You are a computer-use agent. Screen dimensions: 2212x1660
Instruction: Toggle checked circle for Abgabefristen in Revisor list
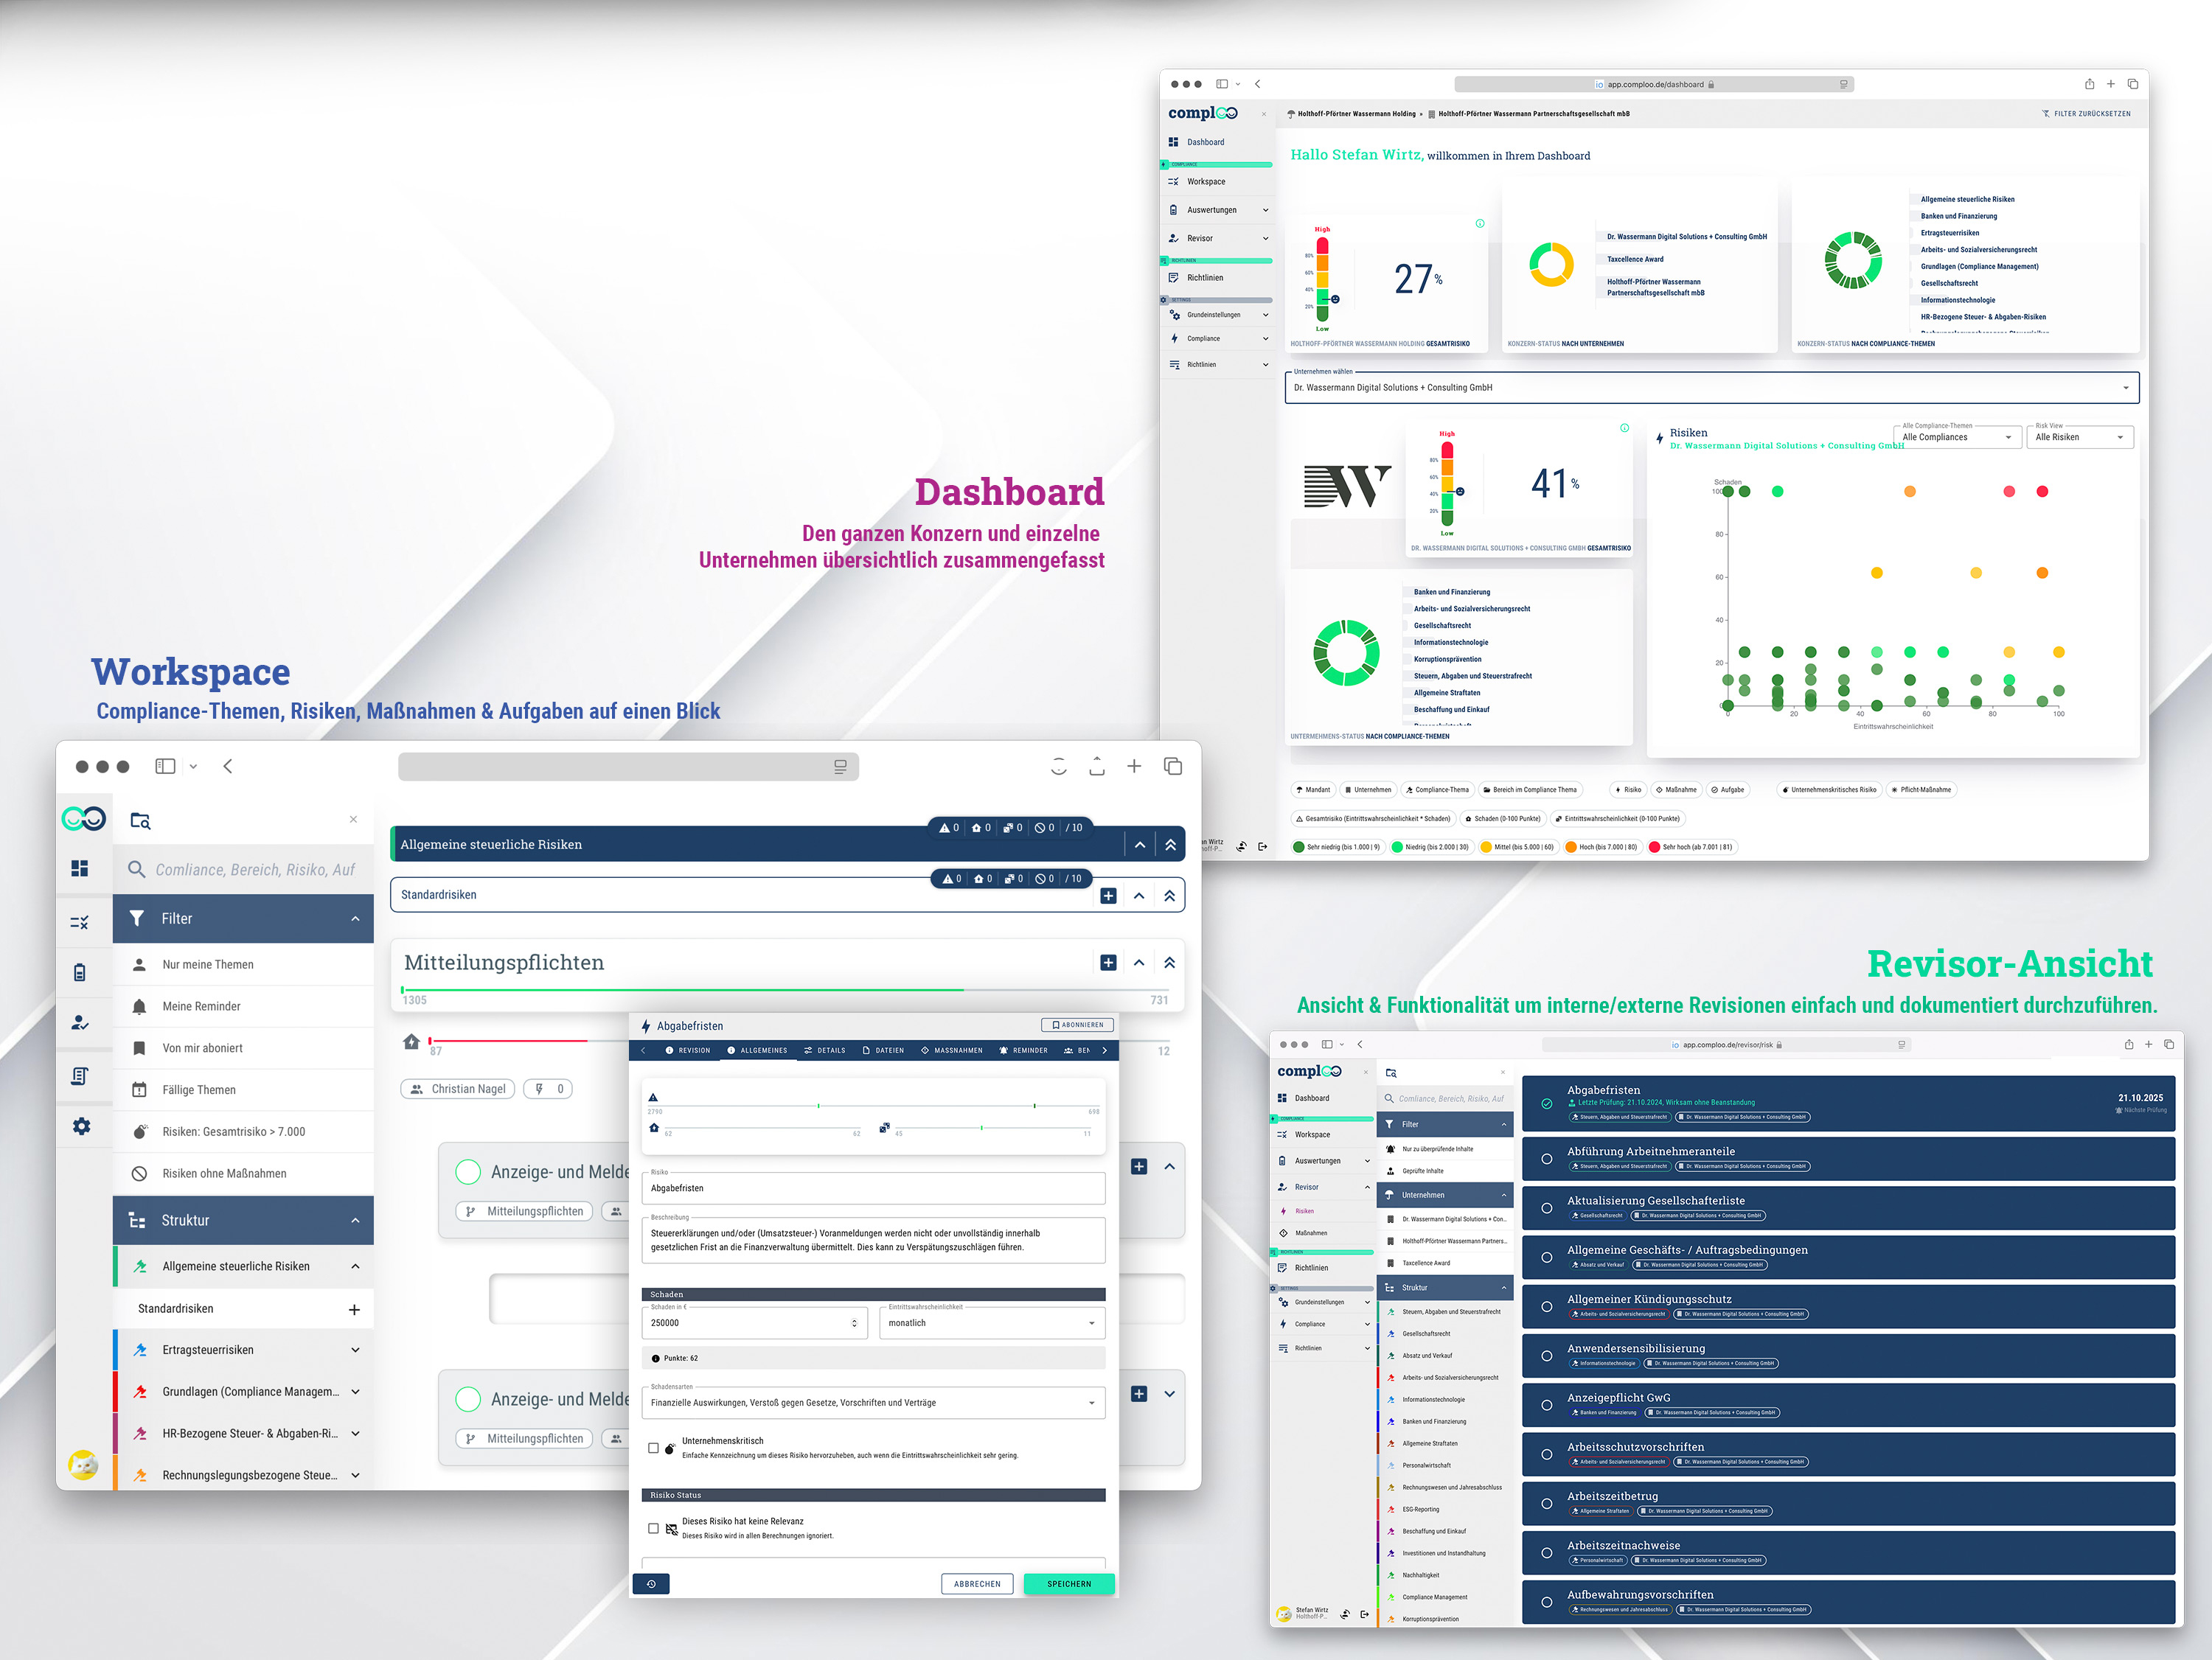pos(1547,1104)
